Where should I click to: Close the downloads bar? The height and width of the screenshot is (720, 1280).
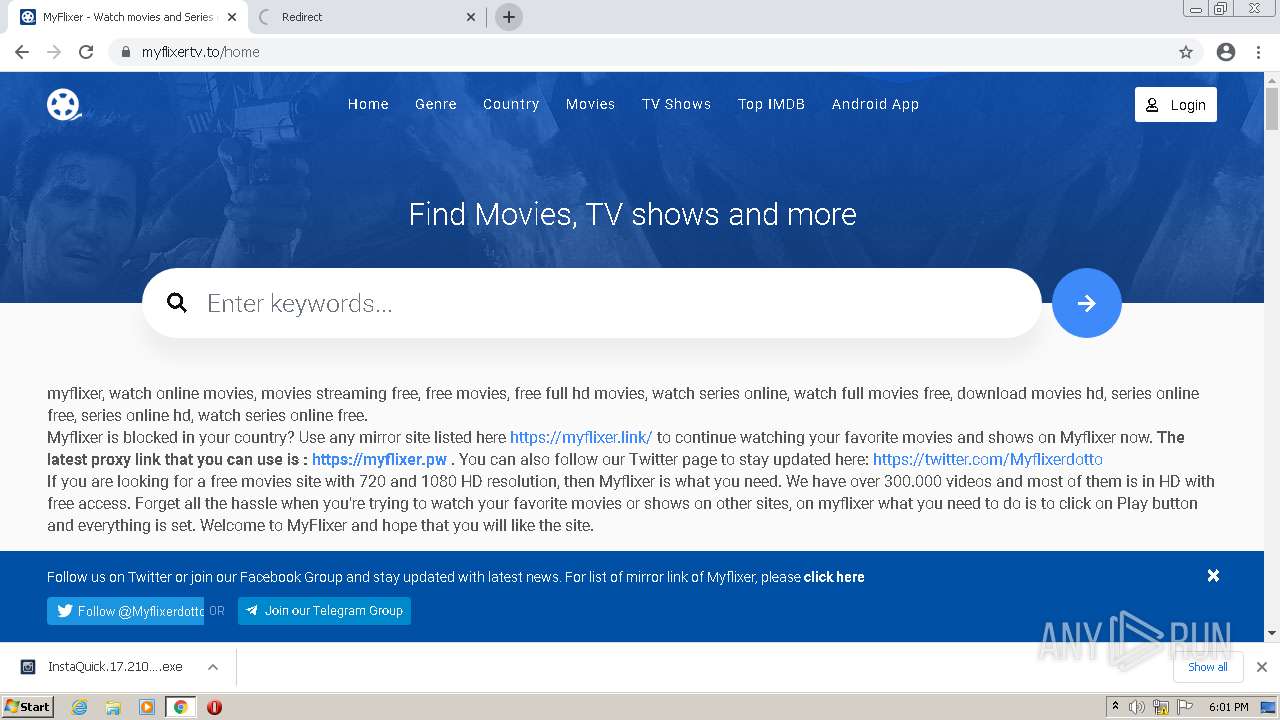coord(1262,667)
